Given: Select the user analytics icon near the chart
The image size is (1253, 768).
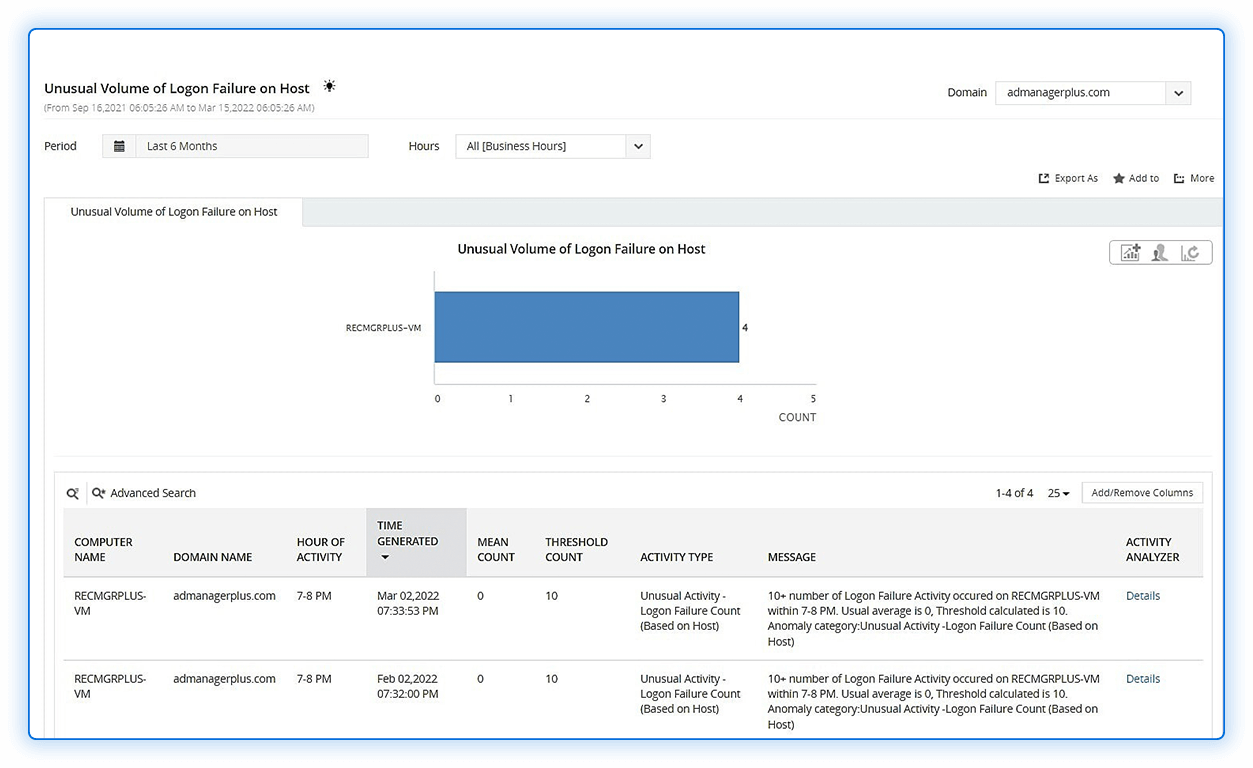Looking at the screenshot, I should [1160, 252].
